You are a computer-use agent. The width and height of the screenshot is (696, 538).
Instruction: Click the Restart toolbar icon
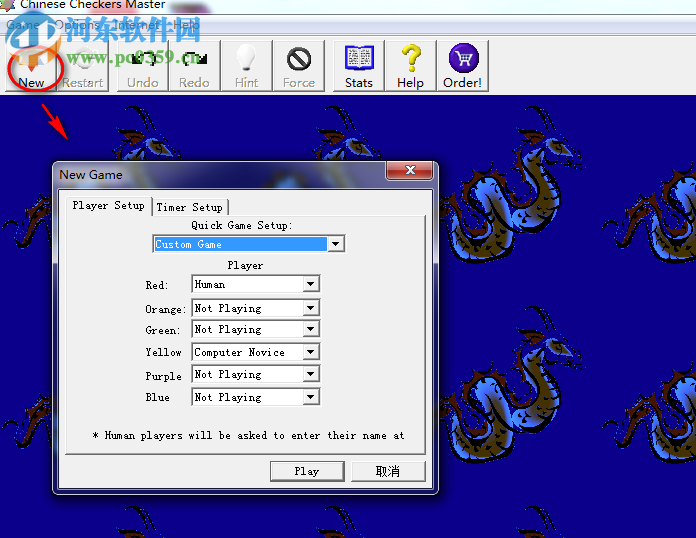[x=83, y=66]
